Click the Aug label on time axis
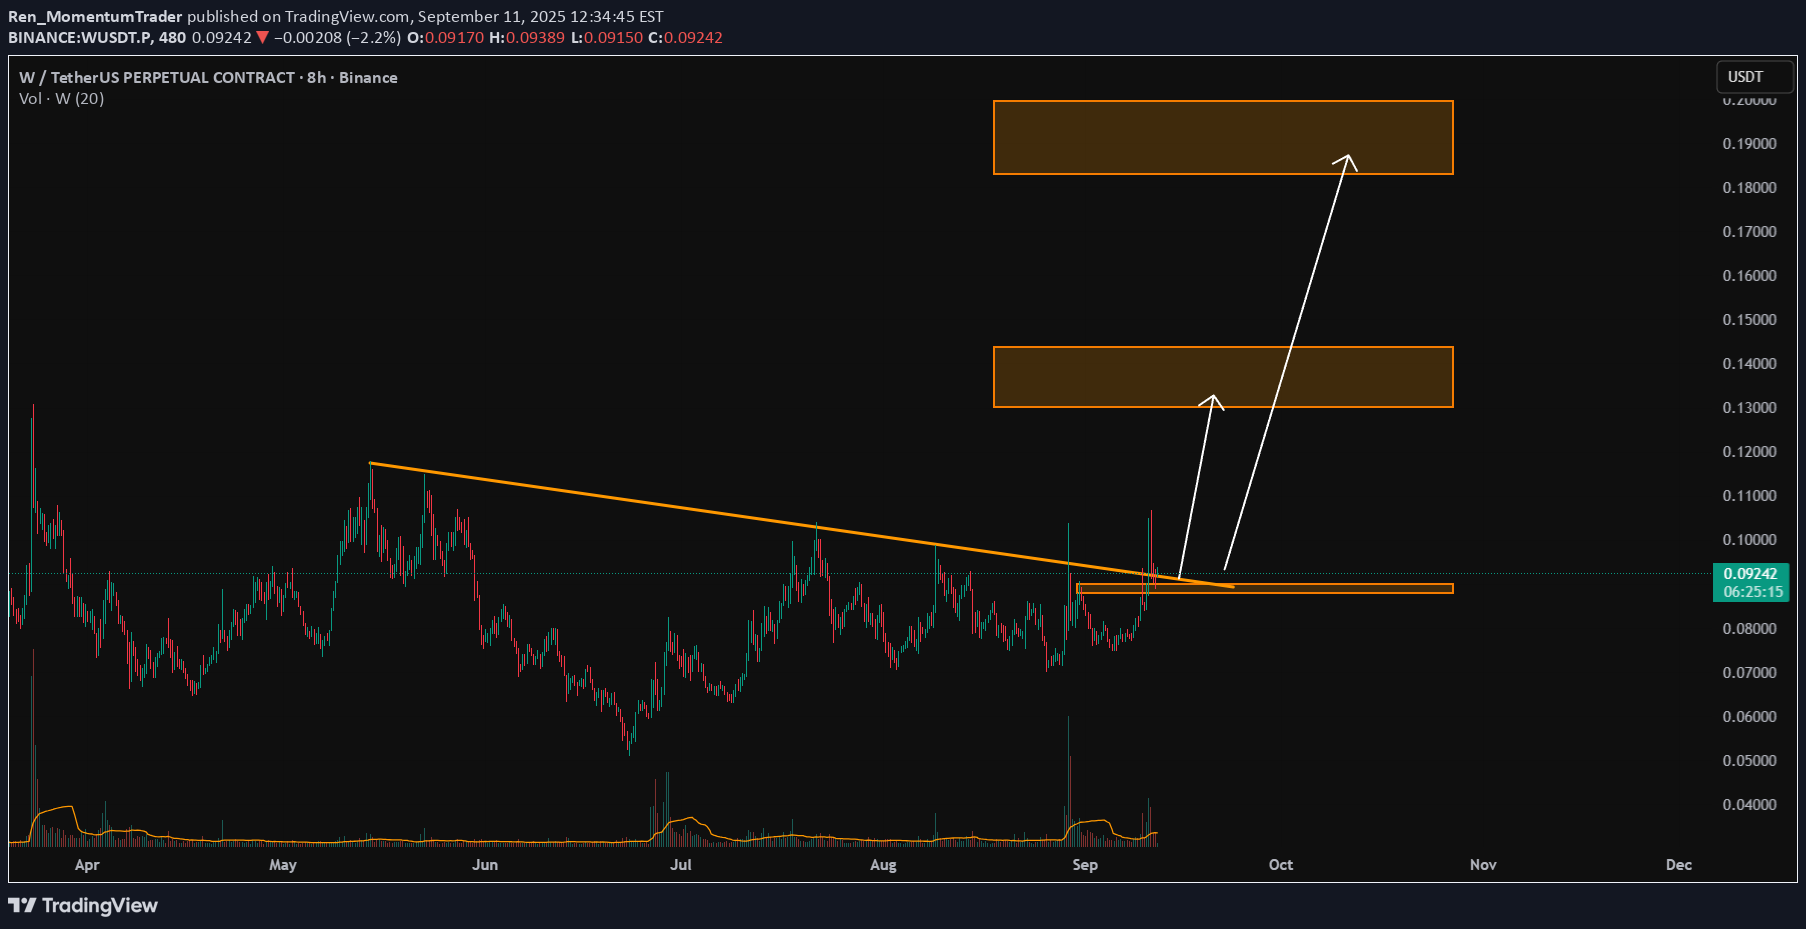The width and height of the screenshot is (1806, 929). click(883, 865)
